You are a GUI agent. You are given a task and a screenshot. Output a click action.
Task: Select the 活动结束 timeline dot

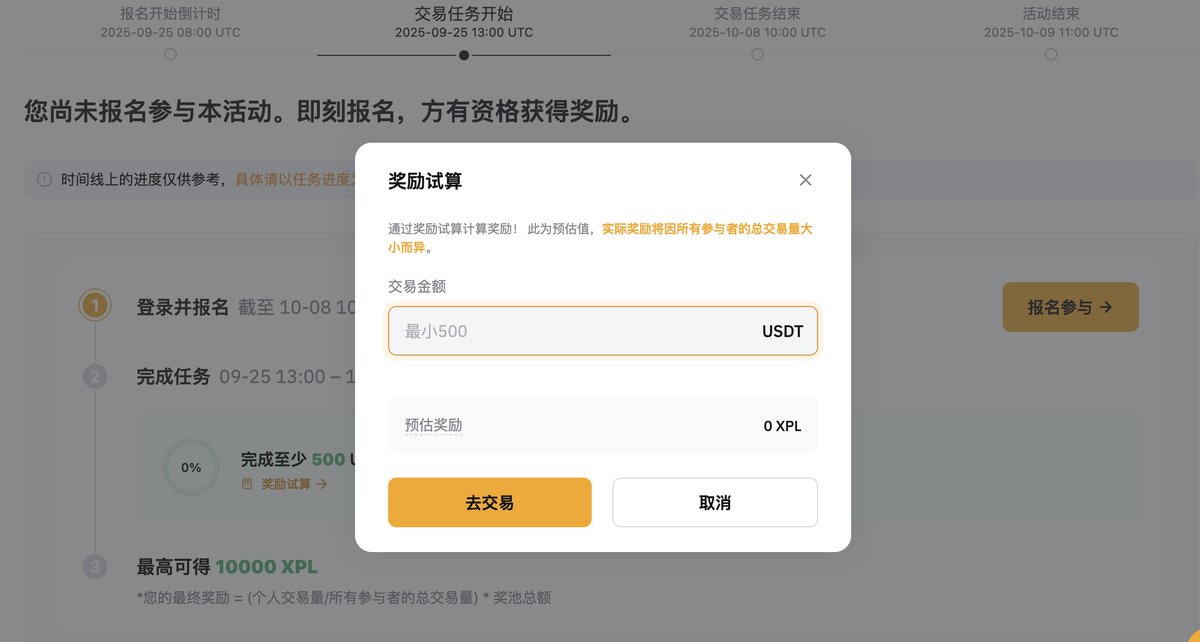pyautogui.click(x=1051, y=55)
